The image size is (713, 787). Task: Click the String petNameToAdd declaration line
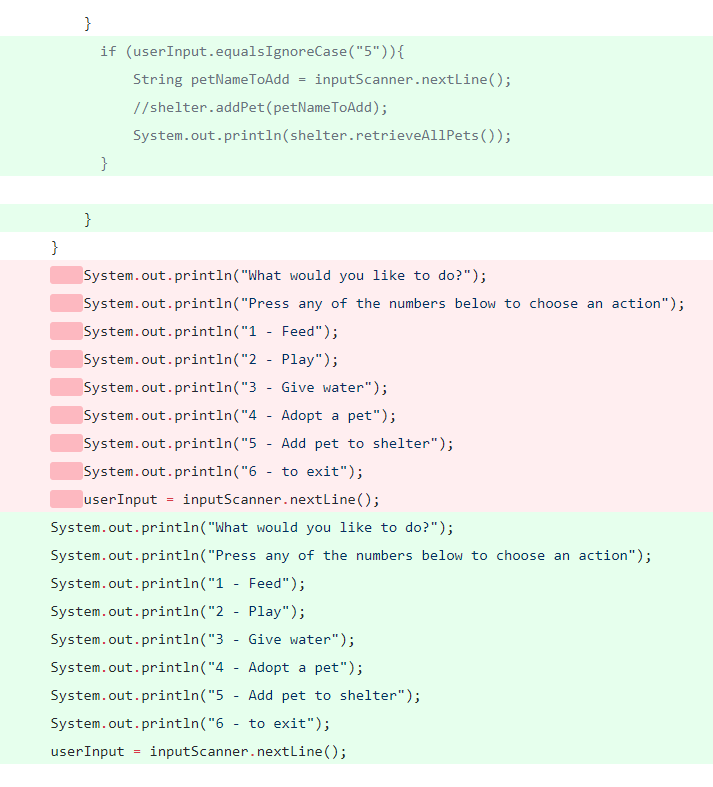click(x=321, y=79)
